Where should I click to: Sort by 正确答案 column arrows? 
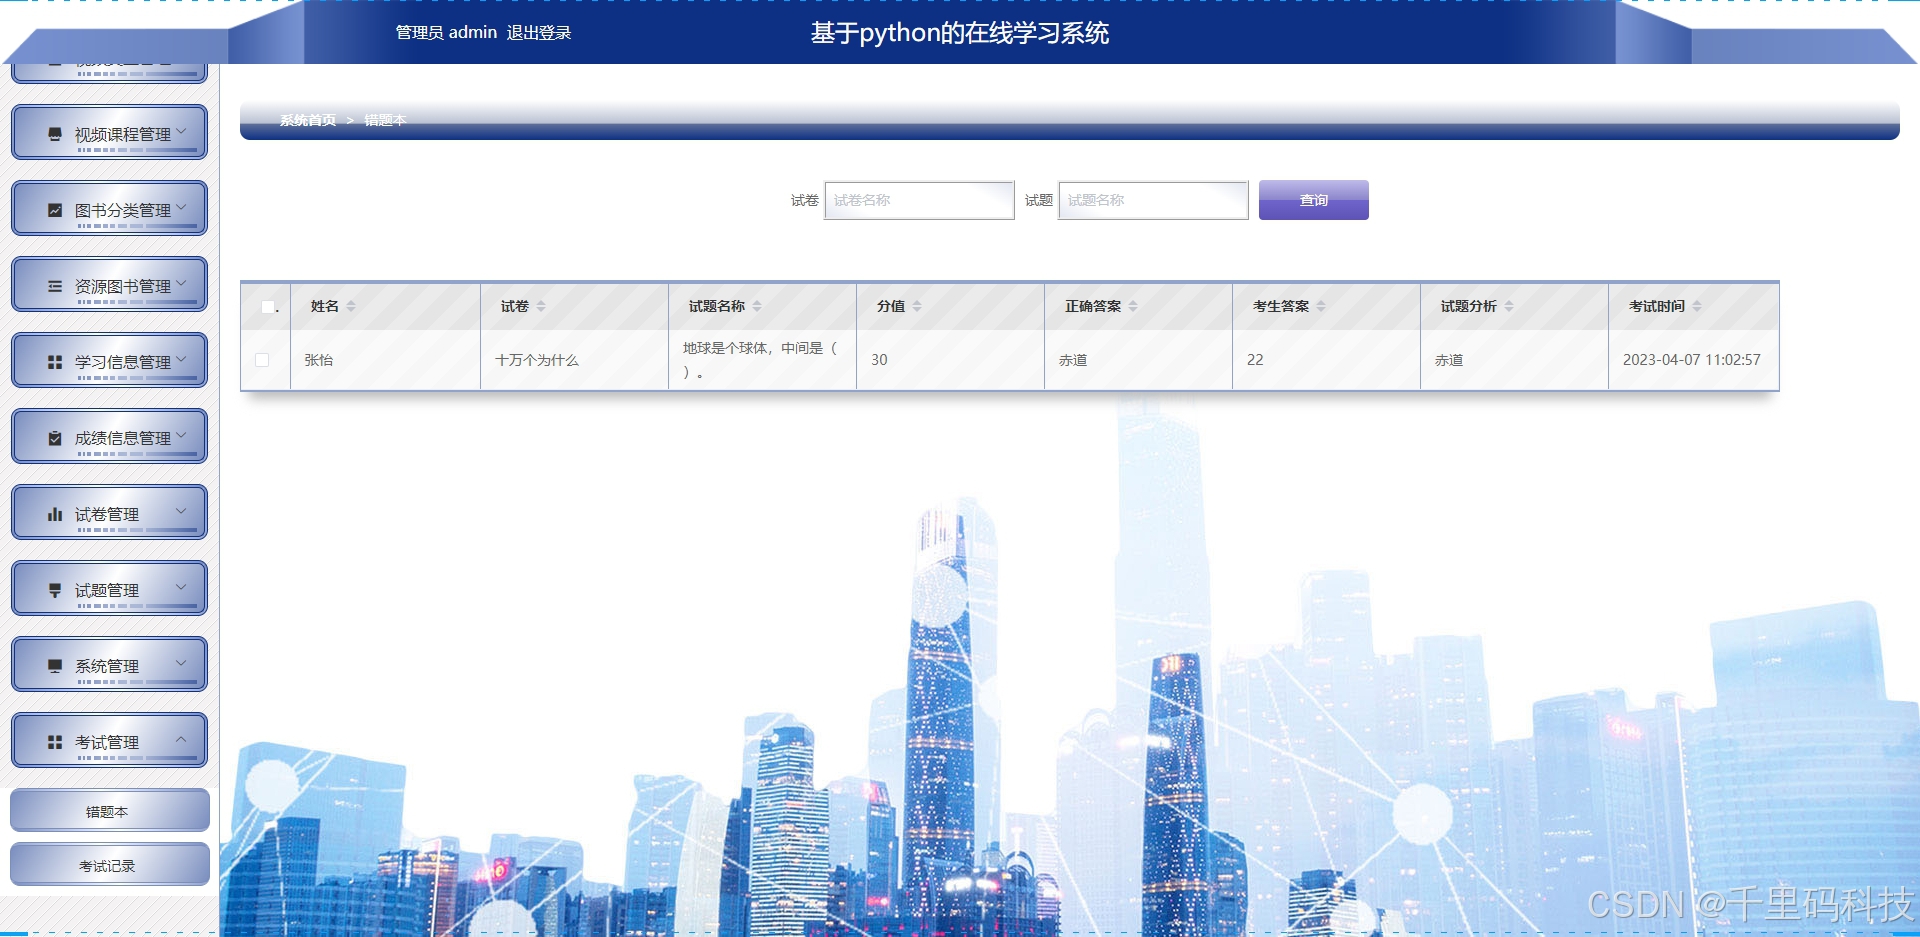[1133, 306]
